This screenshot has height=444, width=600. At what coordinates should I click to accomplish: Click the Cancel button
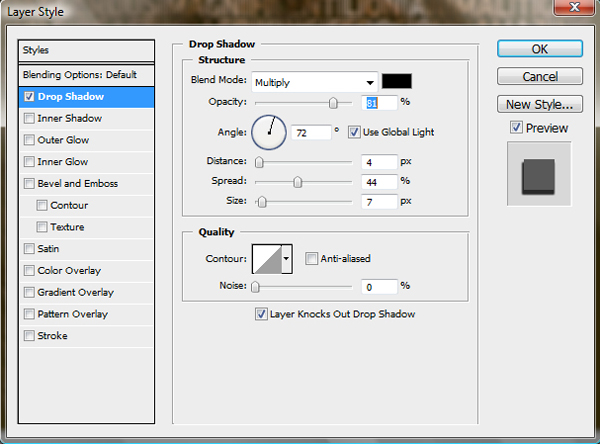click(540, 77)
